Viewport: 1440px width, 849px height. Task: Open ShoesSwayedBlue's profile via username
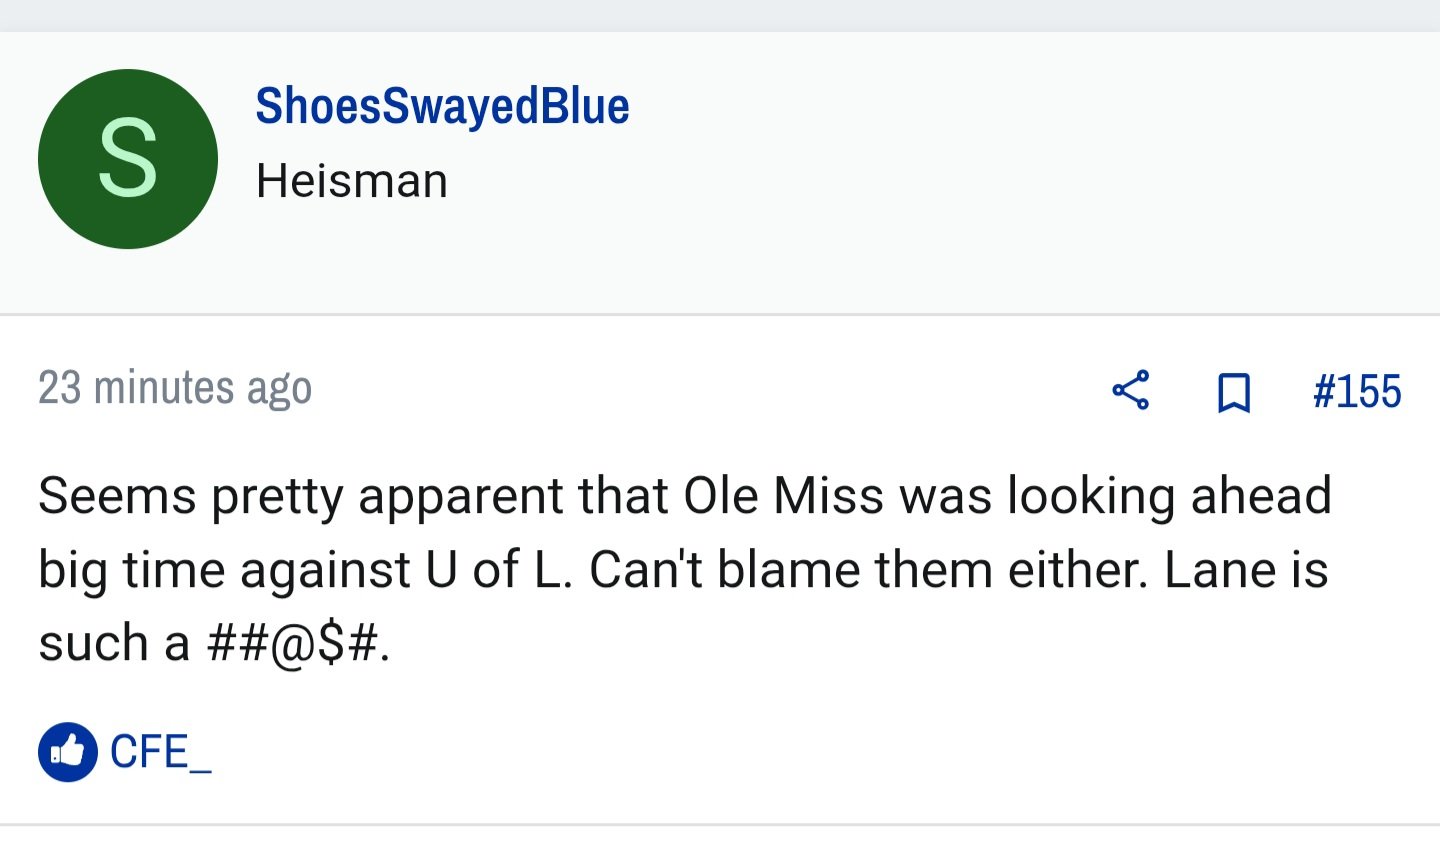(442, 105)
